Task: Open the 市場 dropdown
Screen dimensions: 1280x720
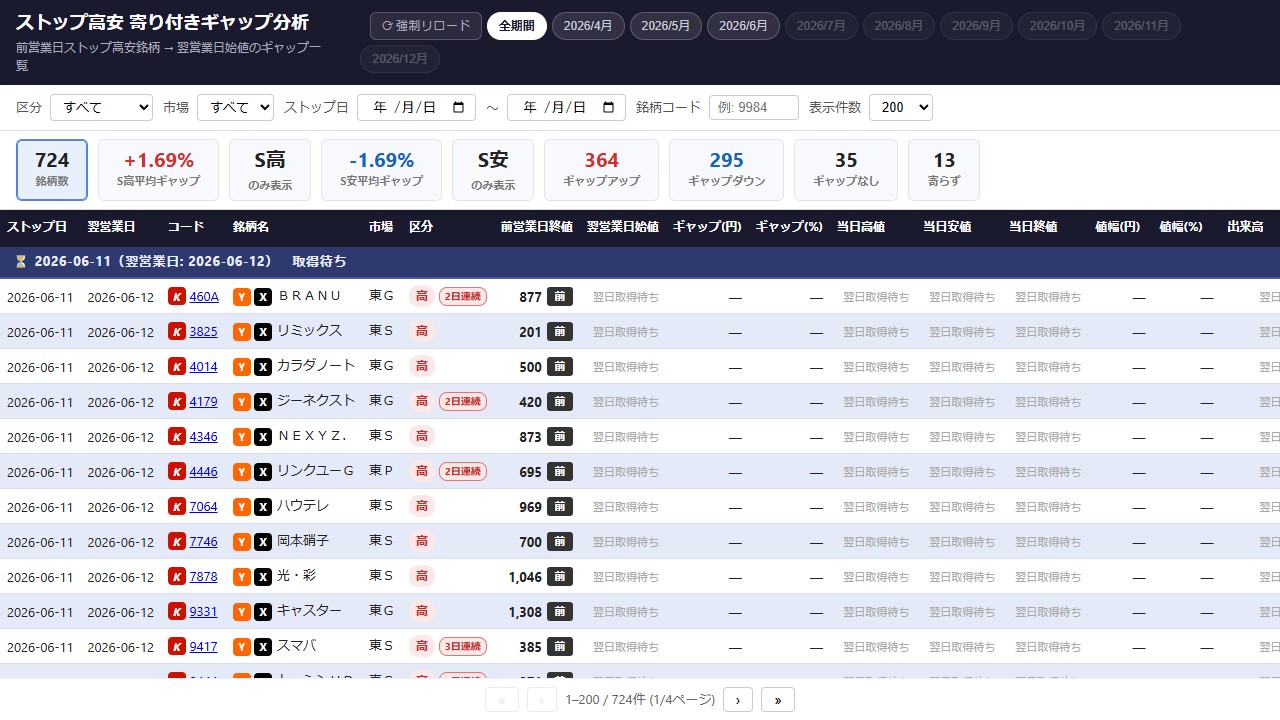Action: pos(235,107)
